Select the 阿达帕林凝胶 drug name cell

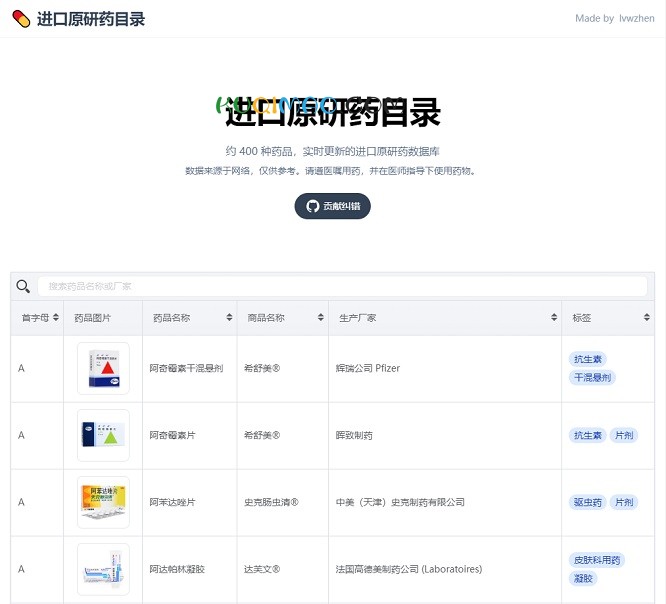pos(177,569)
